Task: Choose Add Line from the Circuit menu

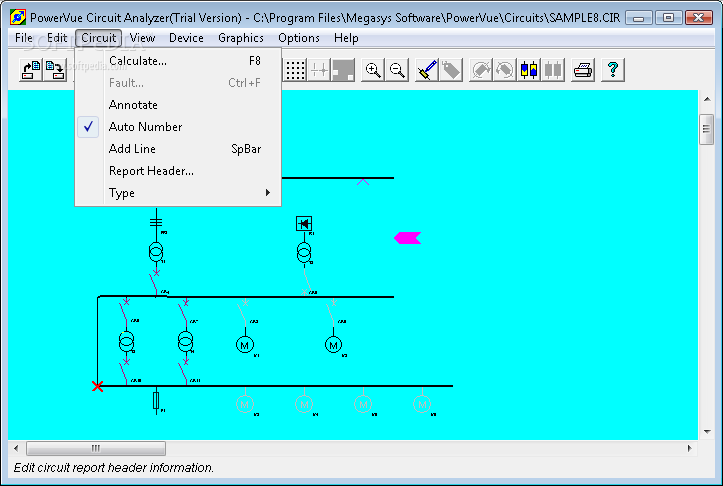Action: [178, 149]
